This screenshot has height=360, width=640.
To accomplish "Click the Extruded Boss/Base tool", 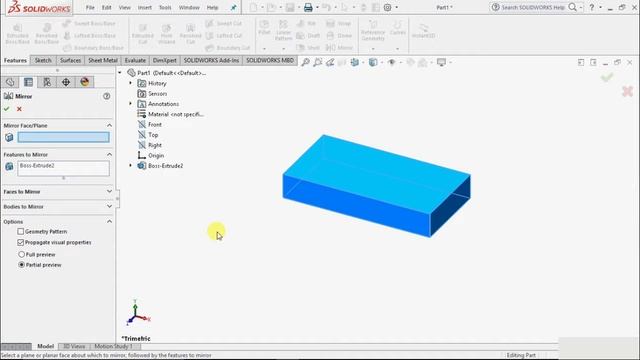I will click(18, 34).
